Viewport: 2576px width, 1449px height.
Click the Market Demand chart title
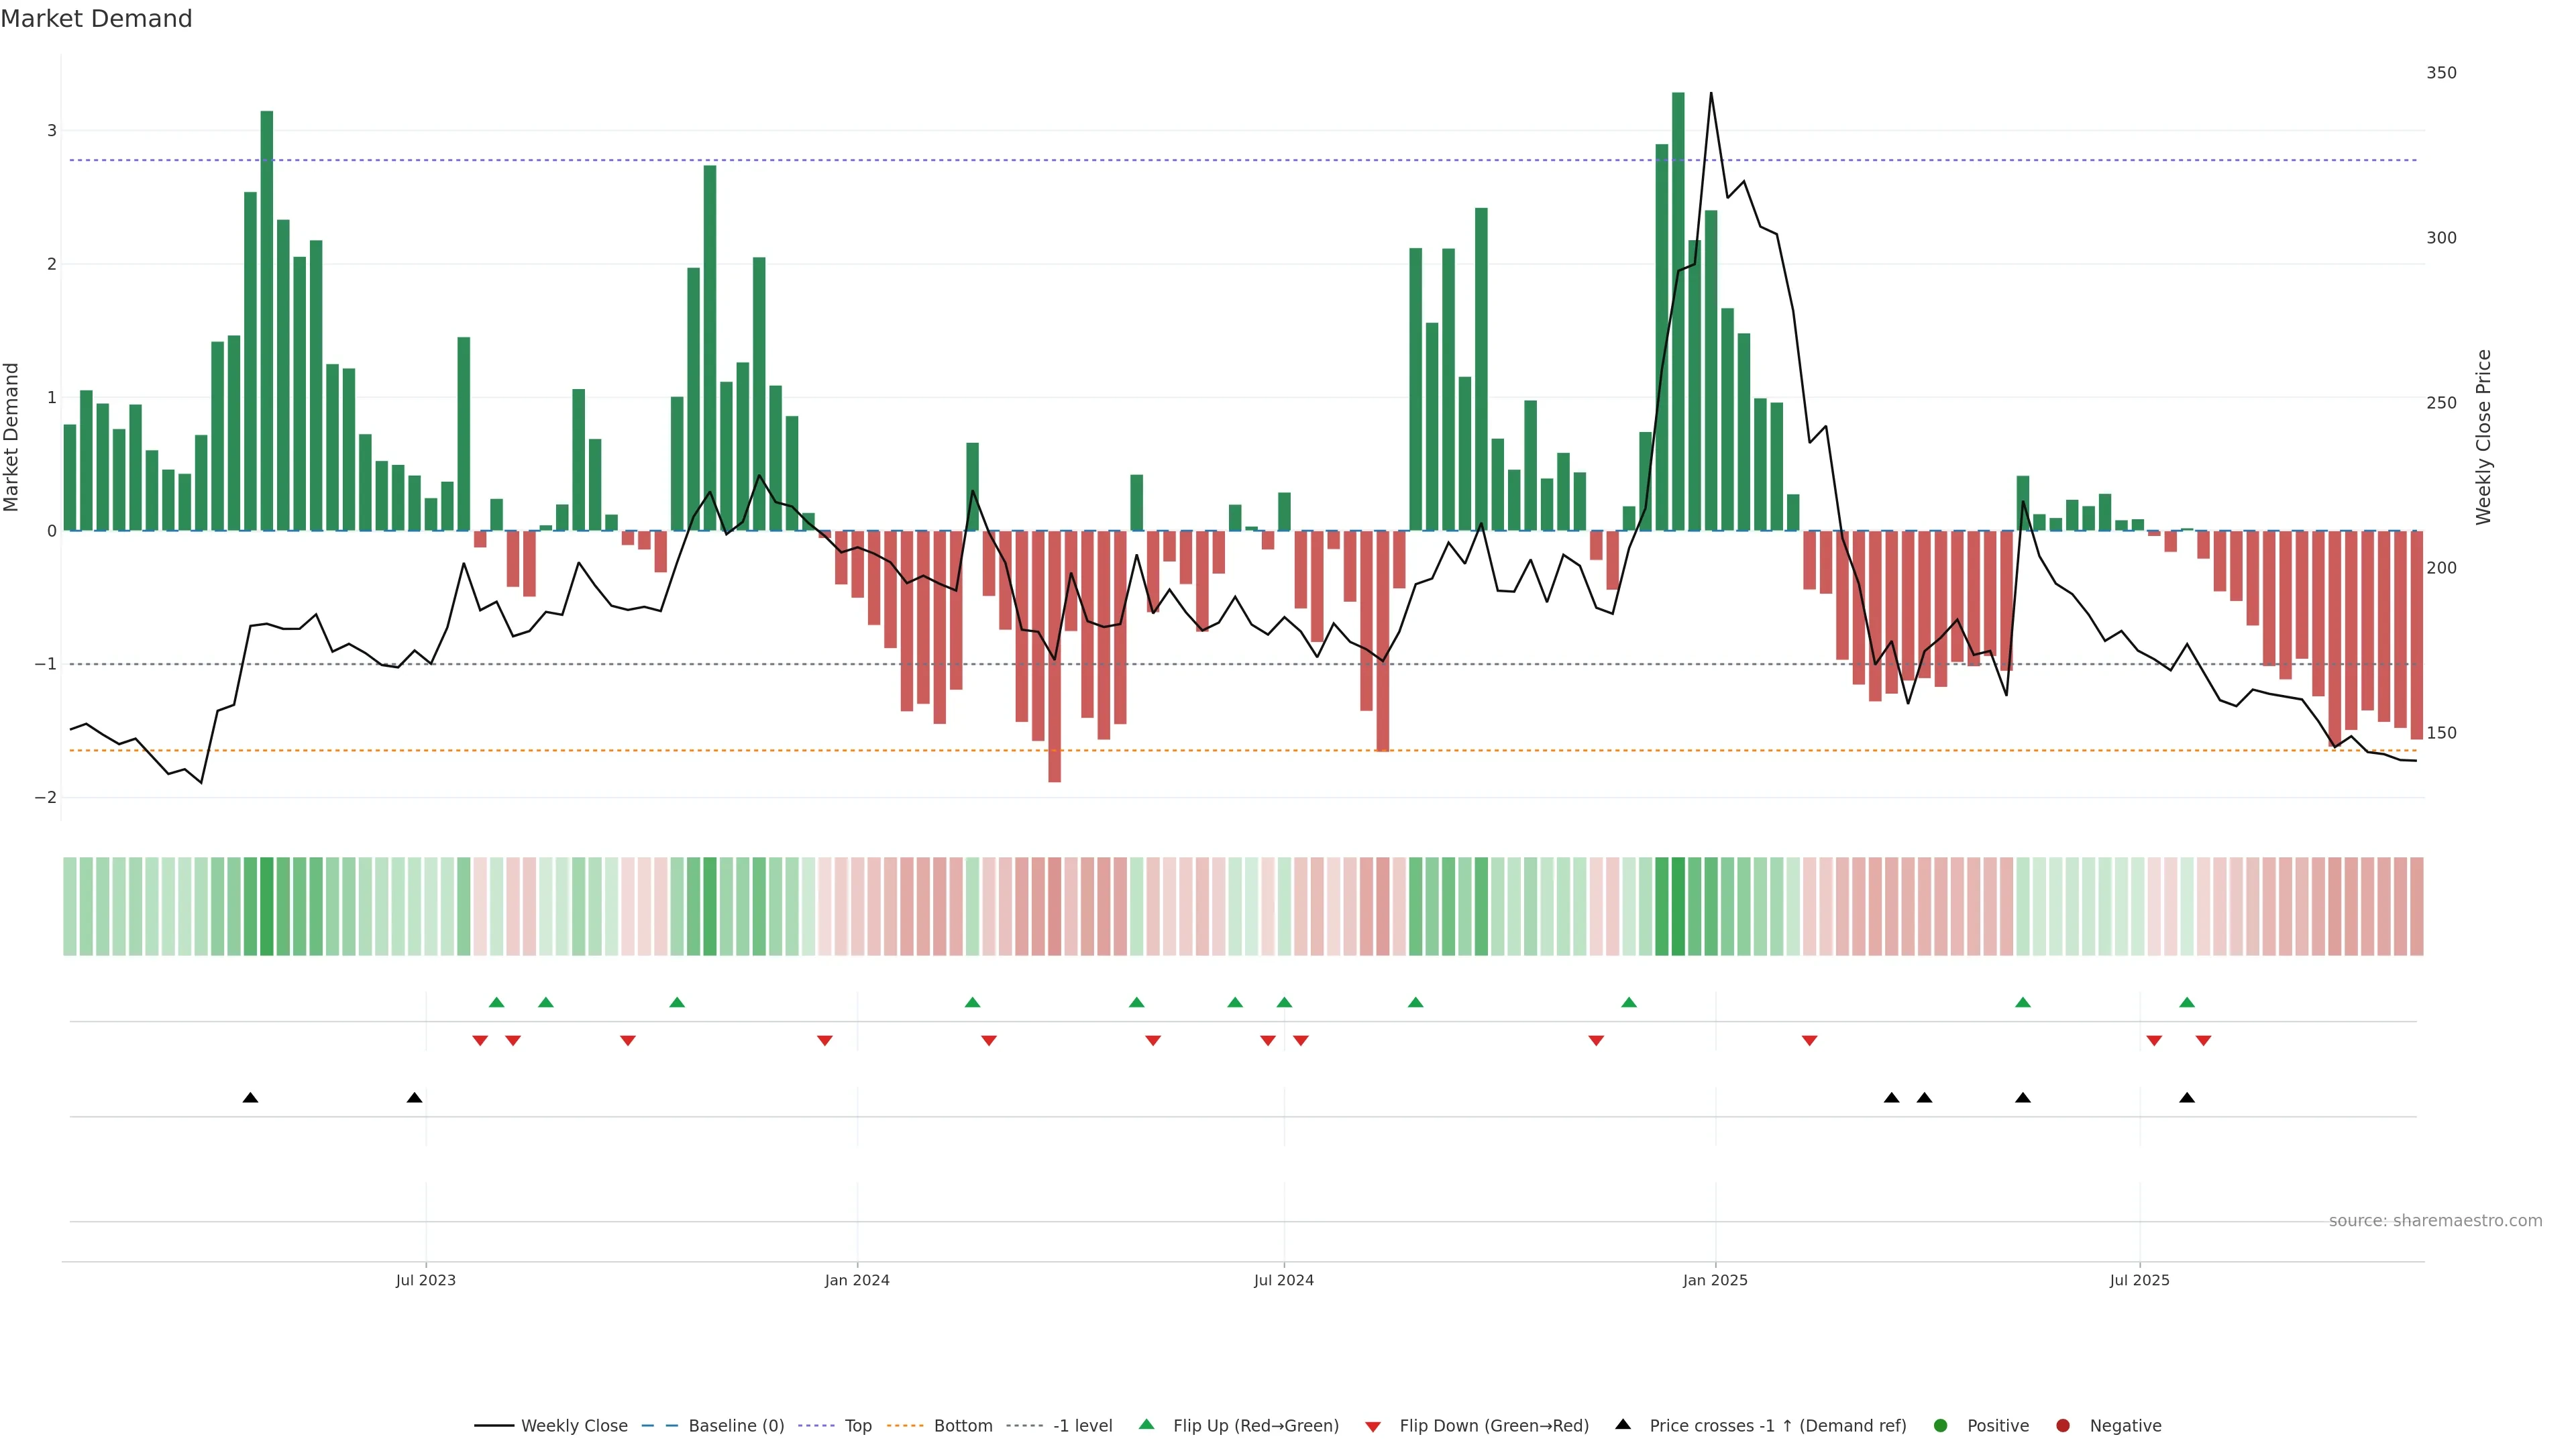96,19
